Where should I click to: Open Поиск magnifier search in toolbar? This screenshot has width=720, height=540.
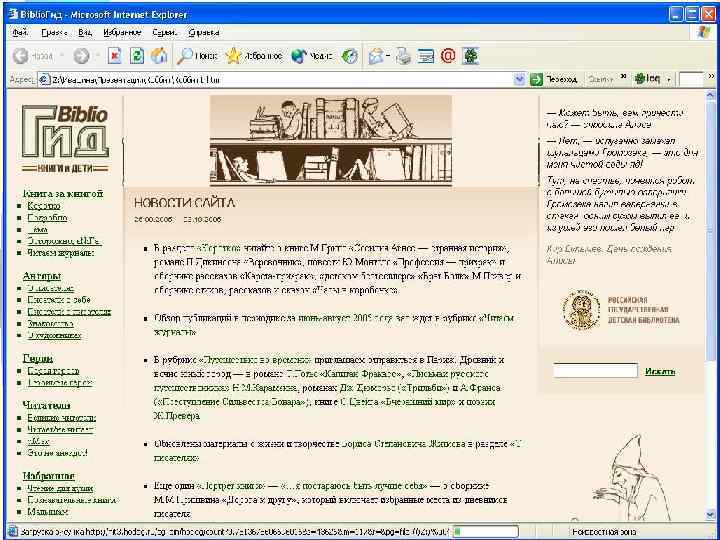click(197, 56)
